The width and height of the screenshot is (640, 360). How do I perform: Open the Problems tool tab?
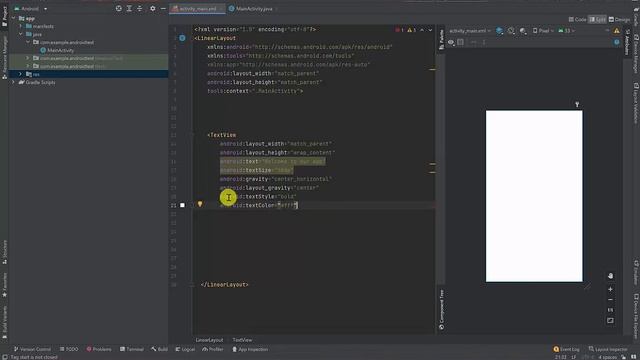pyautogui.click(x=99, y=349)
